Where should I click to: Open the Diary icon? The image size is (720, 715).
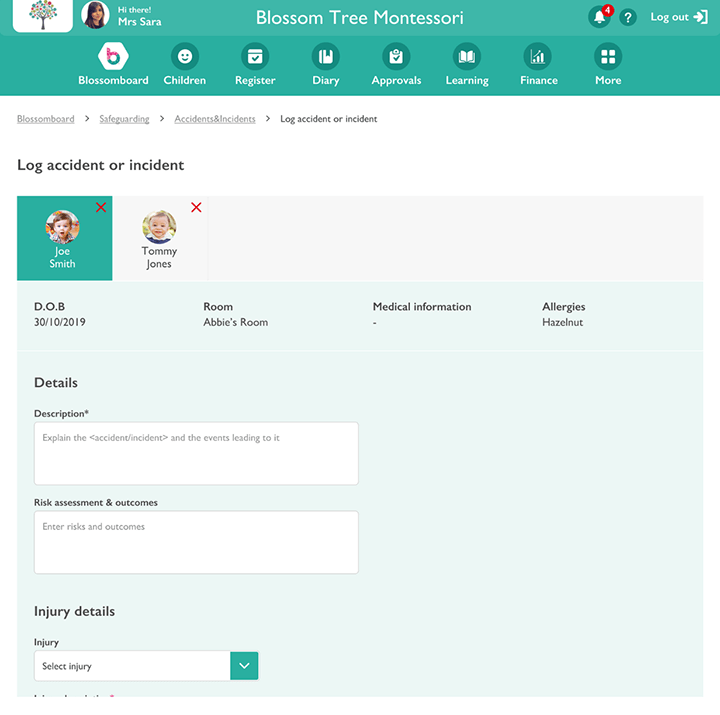click(325, 57)
